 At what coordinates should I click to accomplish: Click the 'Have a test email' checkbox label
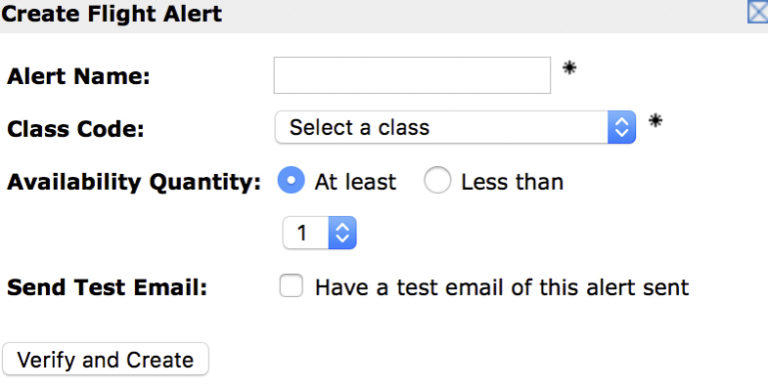502,288
